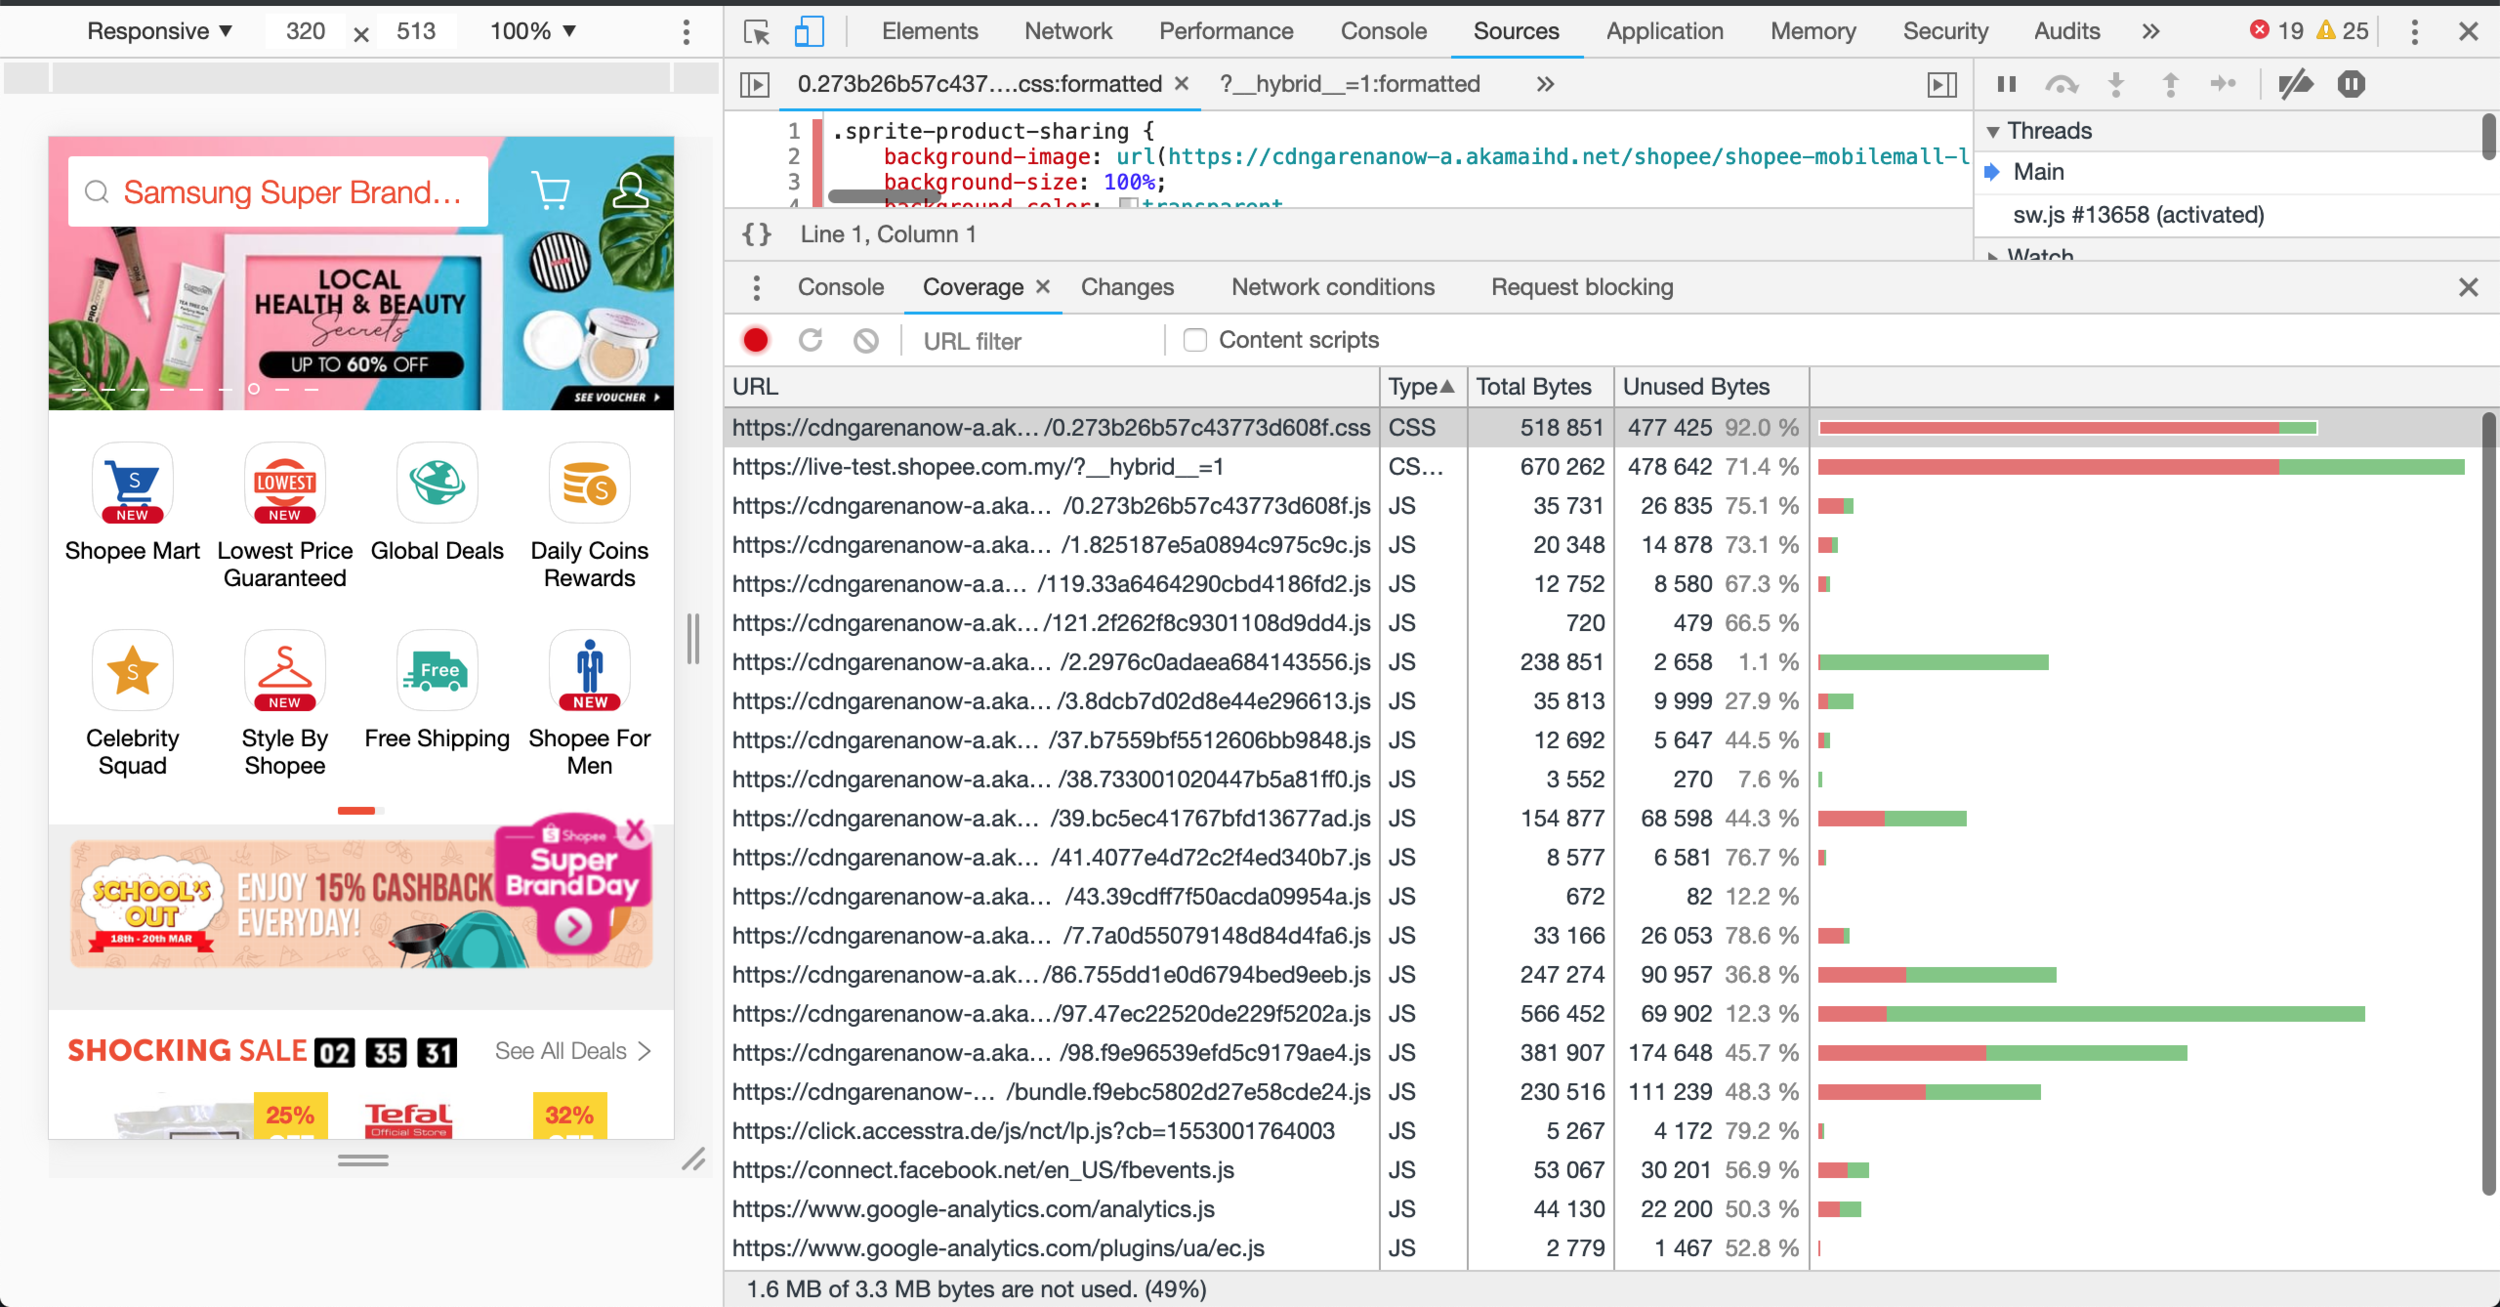The image size is (2500, 1307).
Task: Click the red record coverage button
Action: pos(756,341)
